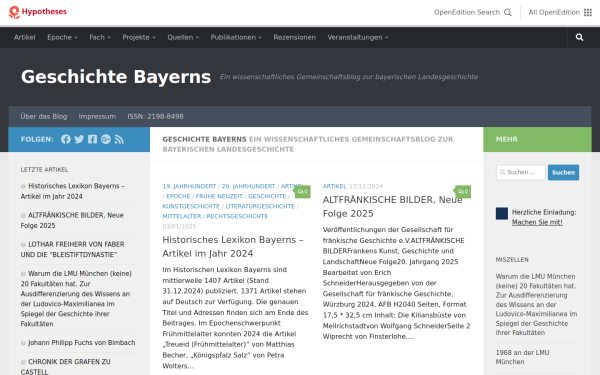Focus the Suchen search input field
Viewport: 600px width, 375px height.
(521, 172)
